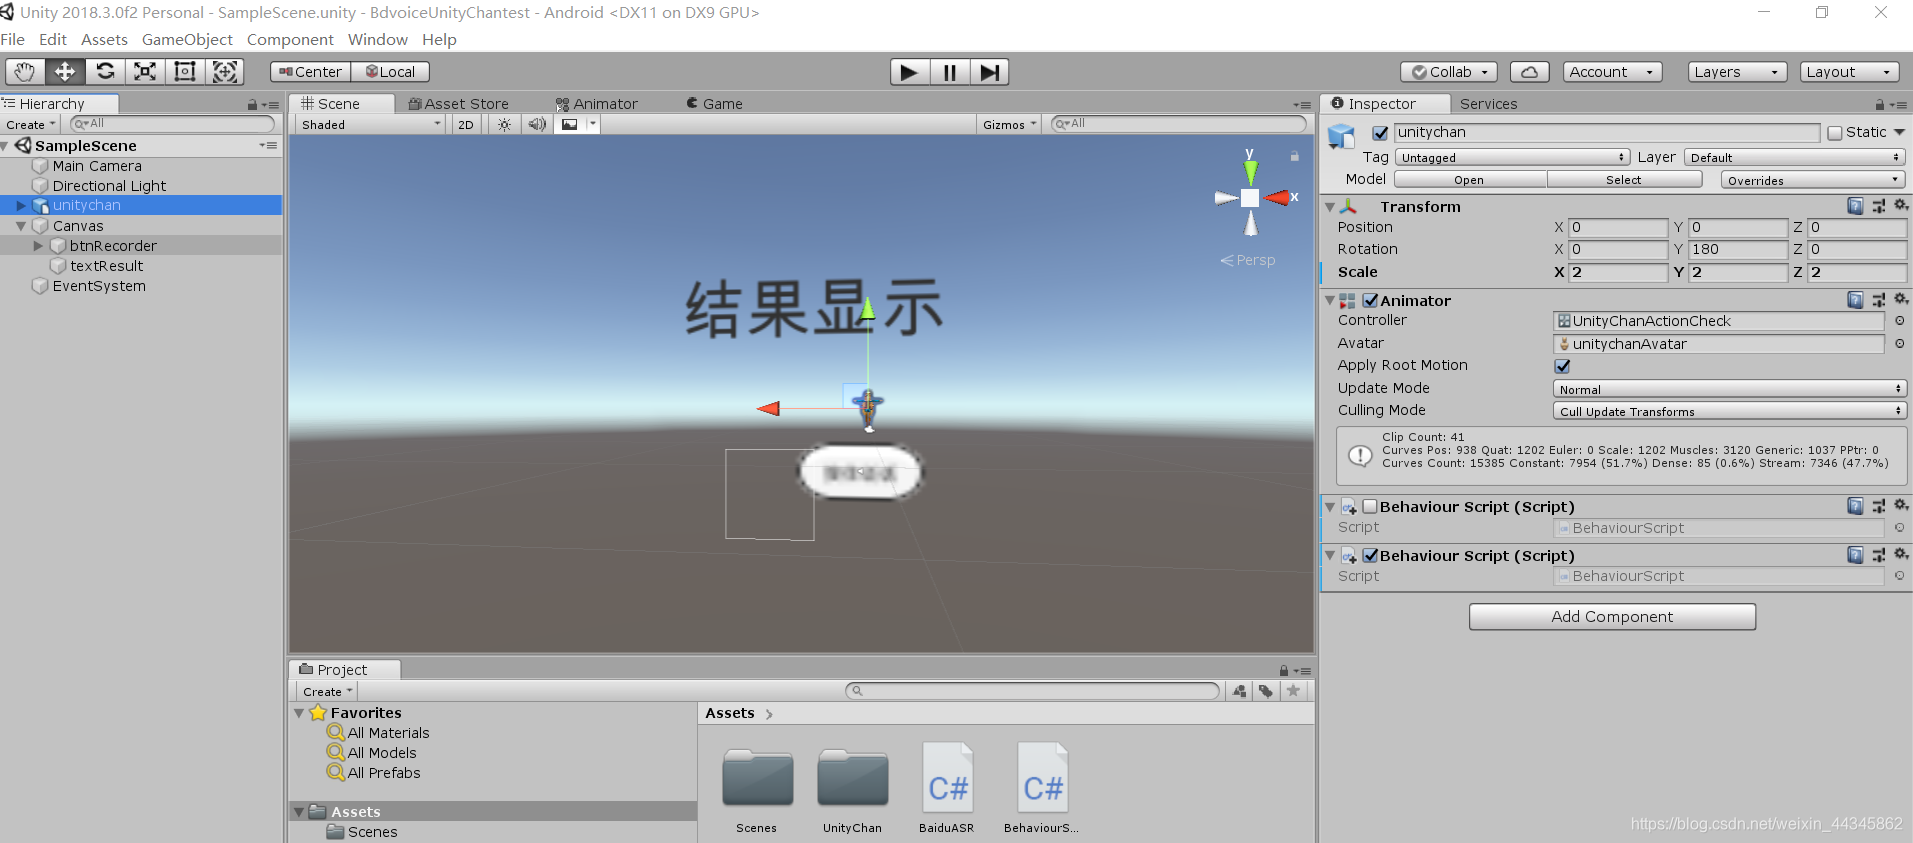Select the combined Transform tool
The height and width of the screenshot is (843, 1913).
(225, 71)
